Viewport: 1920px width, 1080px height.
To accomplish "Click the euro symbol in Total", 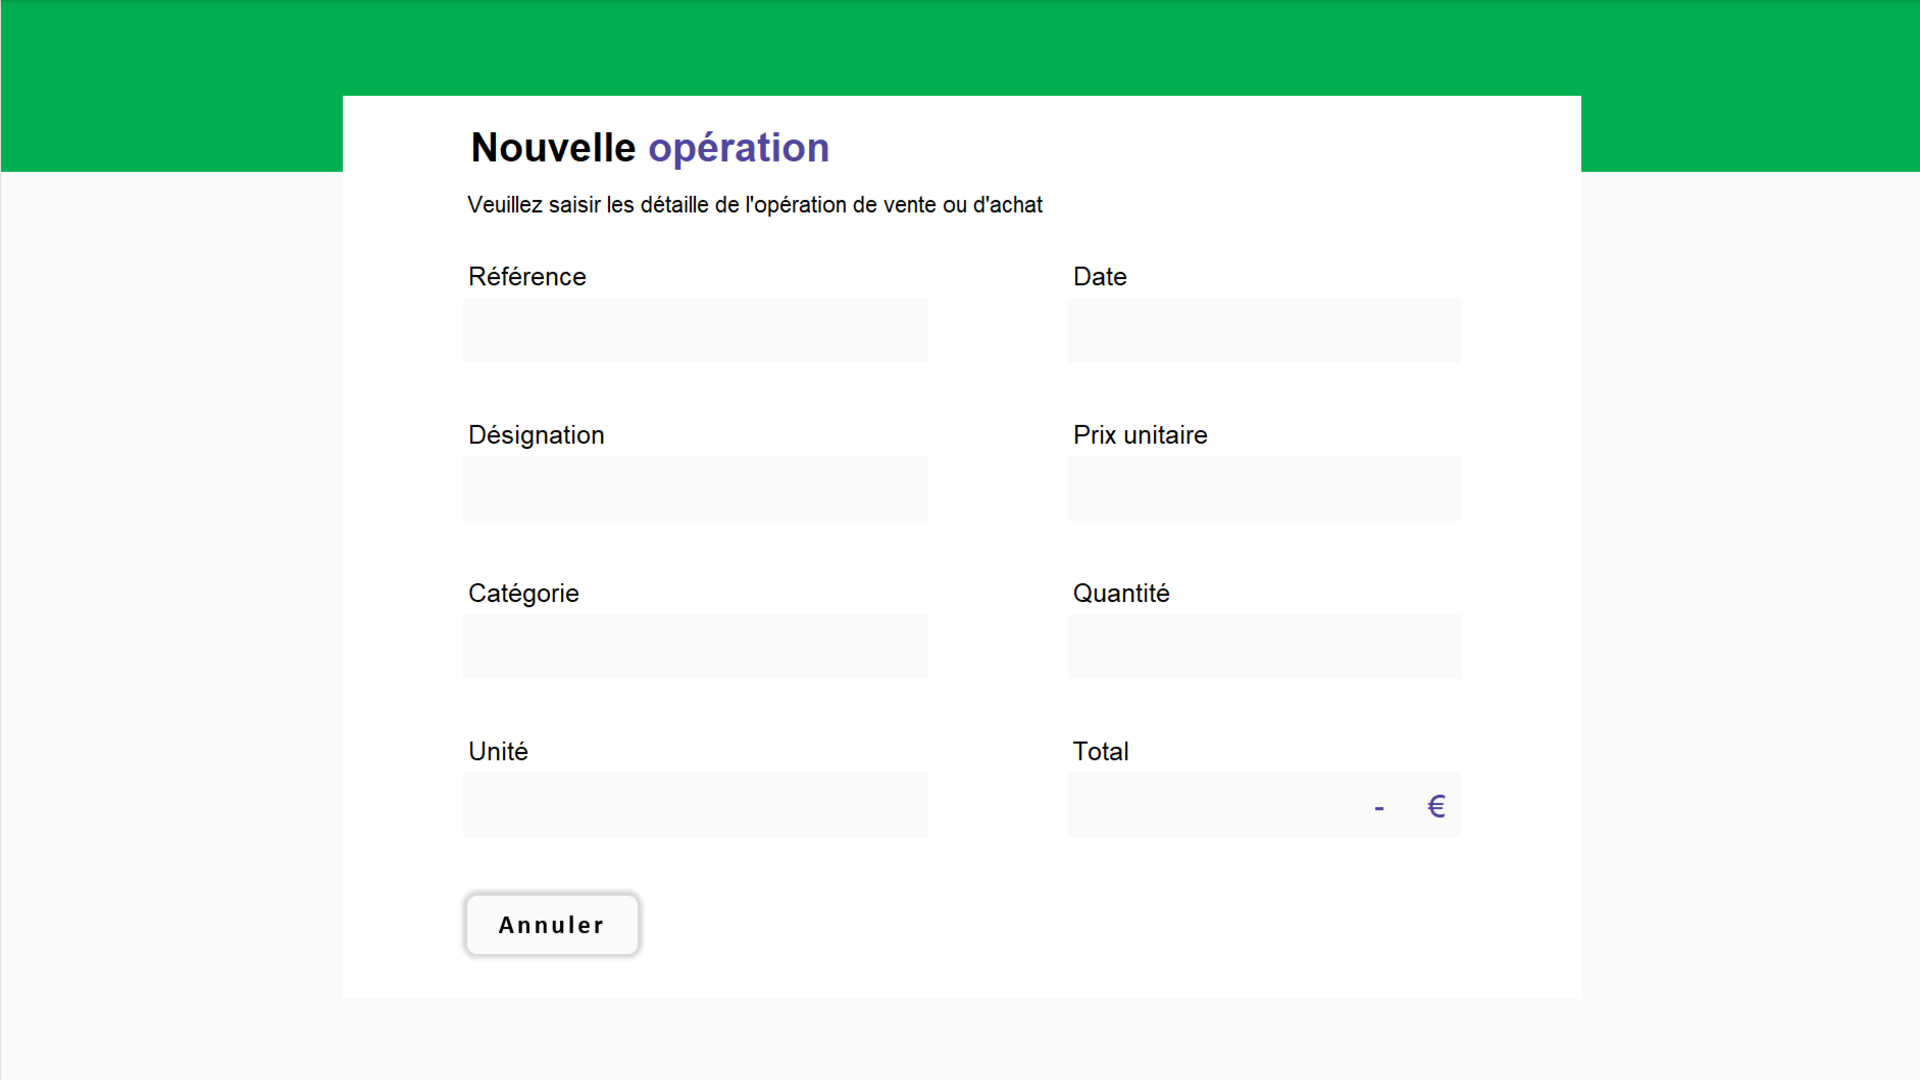I will point(1436,806).
